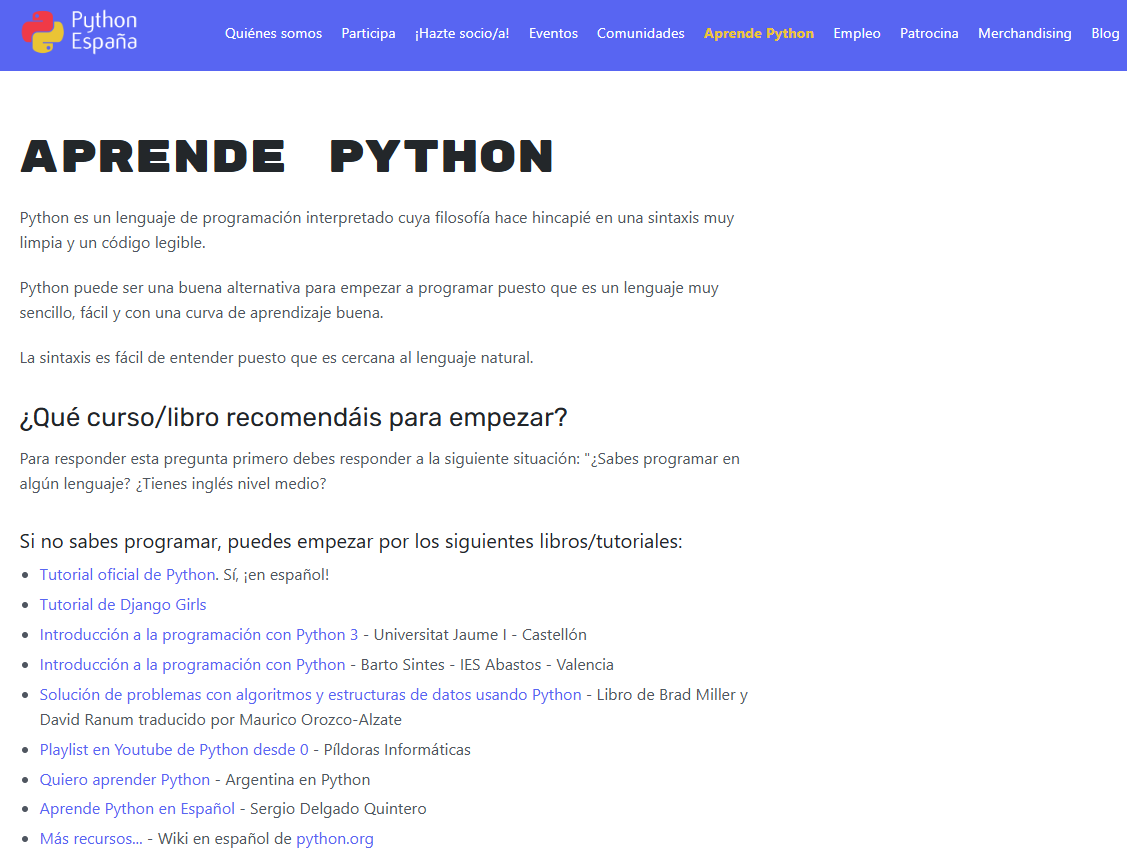
Task: Navigate to Eventos in the navbar
Action: (x=553, y=33)
